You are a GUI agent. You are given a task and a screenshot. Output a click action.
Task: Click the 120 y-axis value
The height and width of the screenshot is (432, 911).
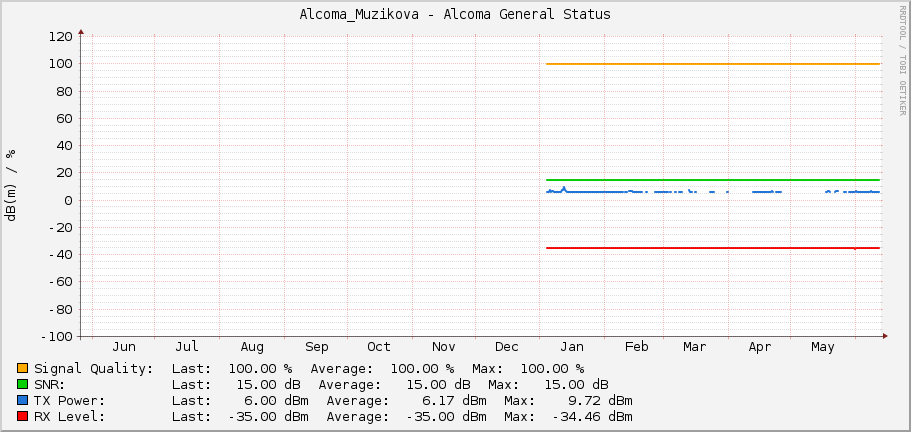point(60,37)
